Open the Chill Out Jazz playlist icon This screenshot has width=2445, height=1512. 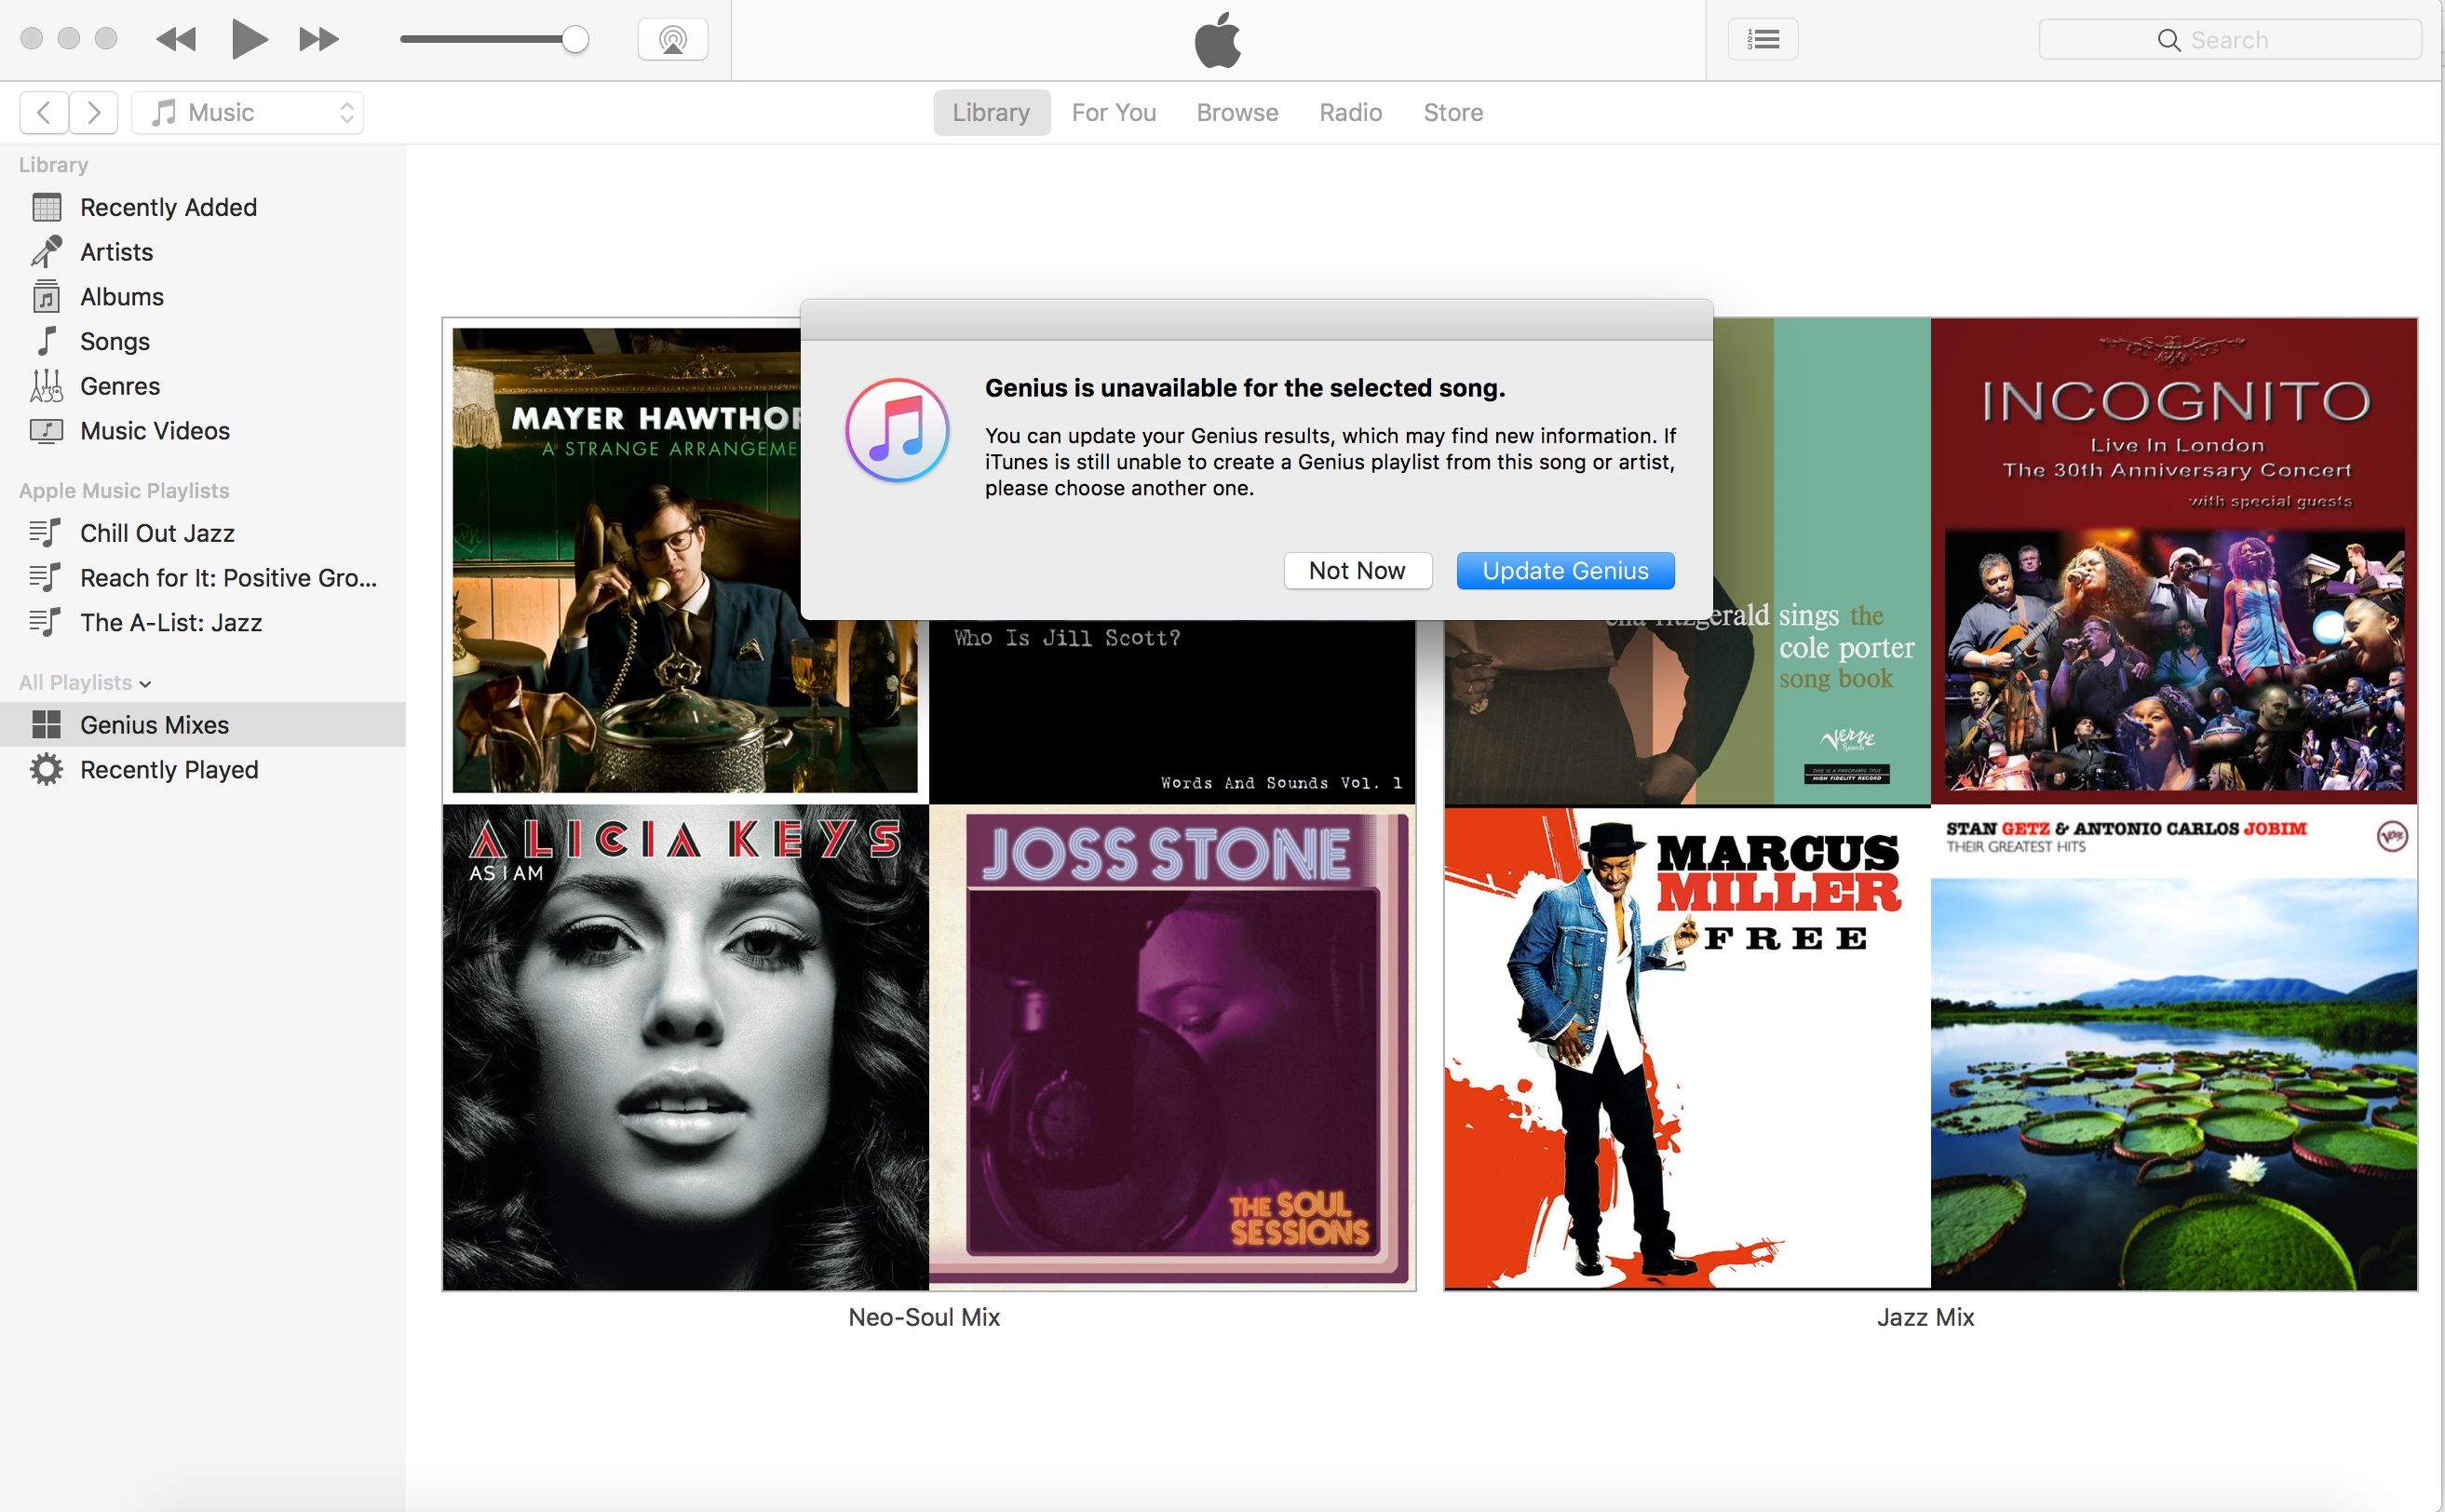pyautogui.click(x=45, y=533)
